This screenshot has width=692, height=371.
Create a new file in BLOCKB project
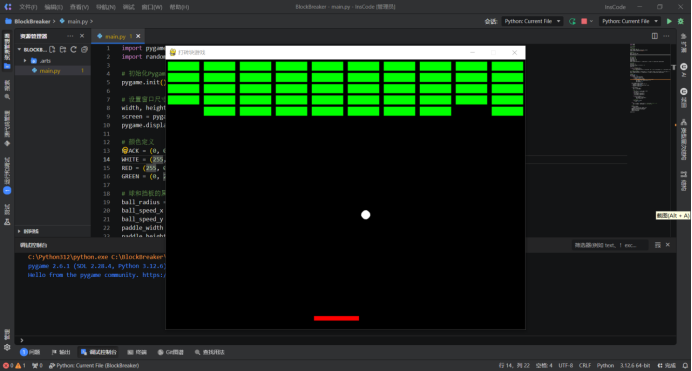53,49
